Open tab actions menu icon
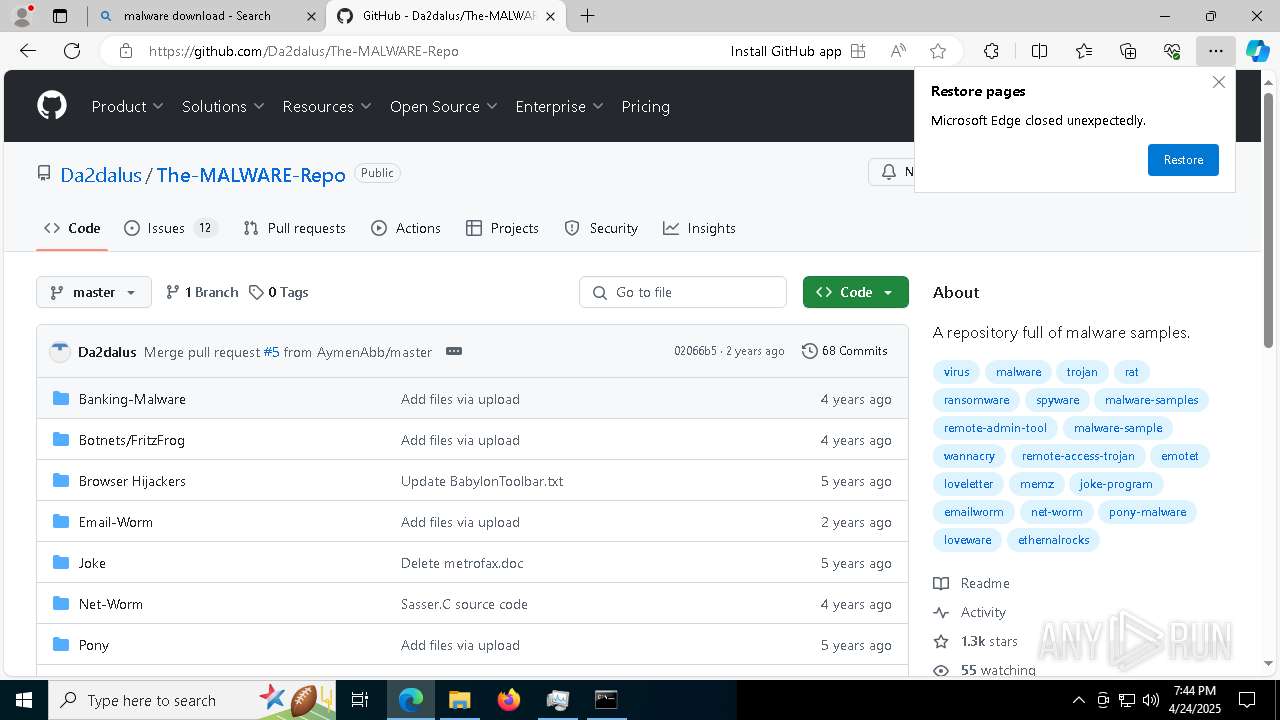This screenshot has height=720, width=1280. tap(60, 16)
